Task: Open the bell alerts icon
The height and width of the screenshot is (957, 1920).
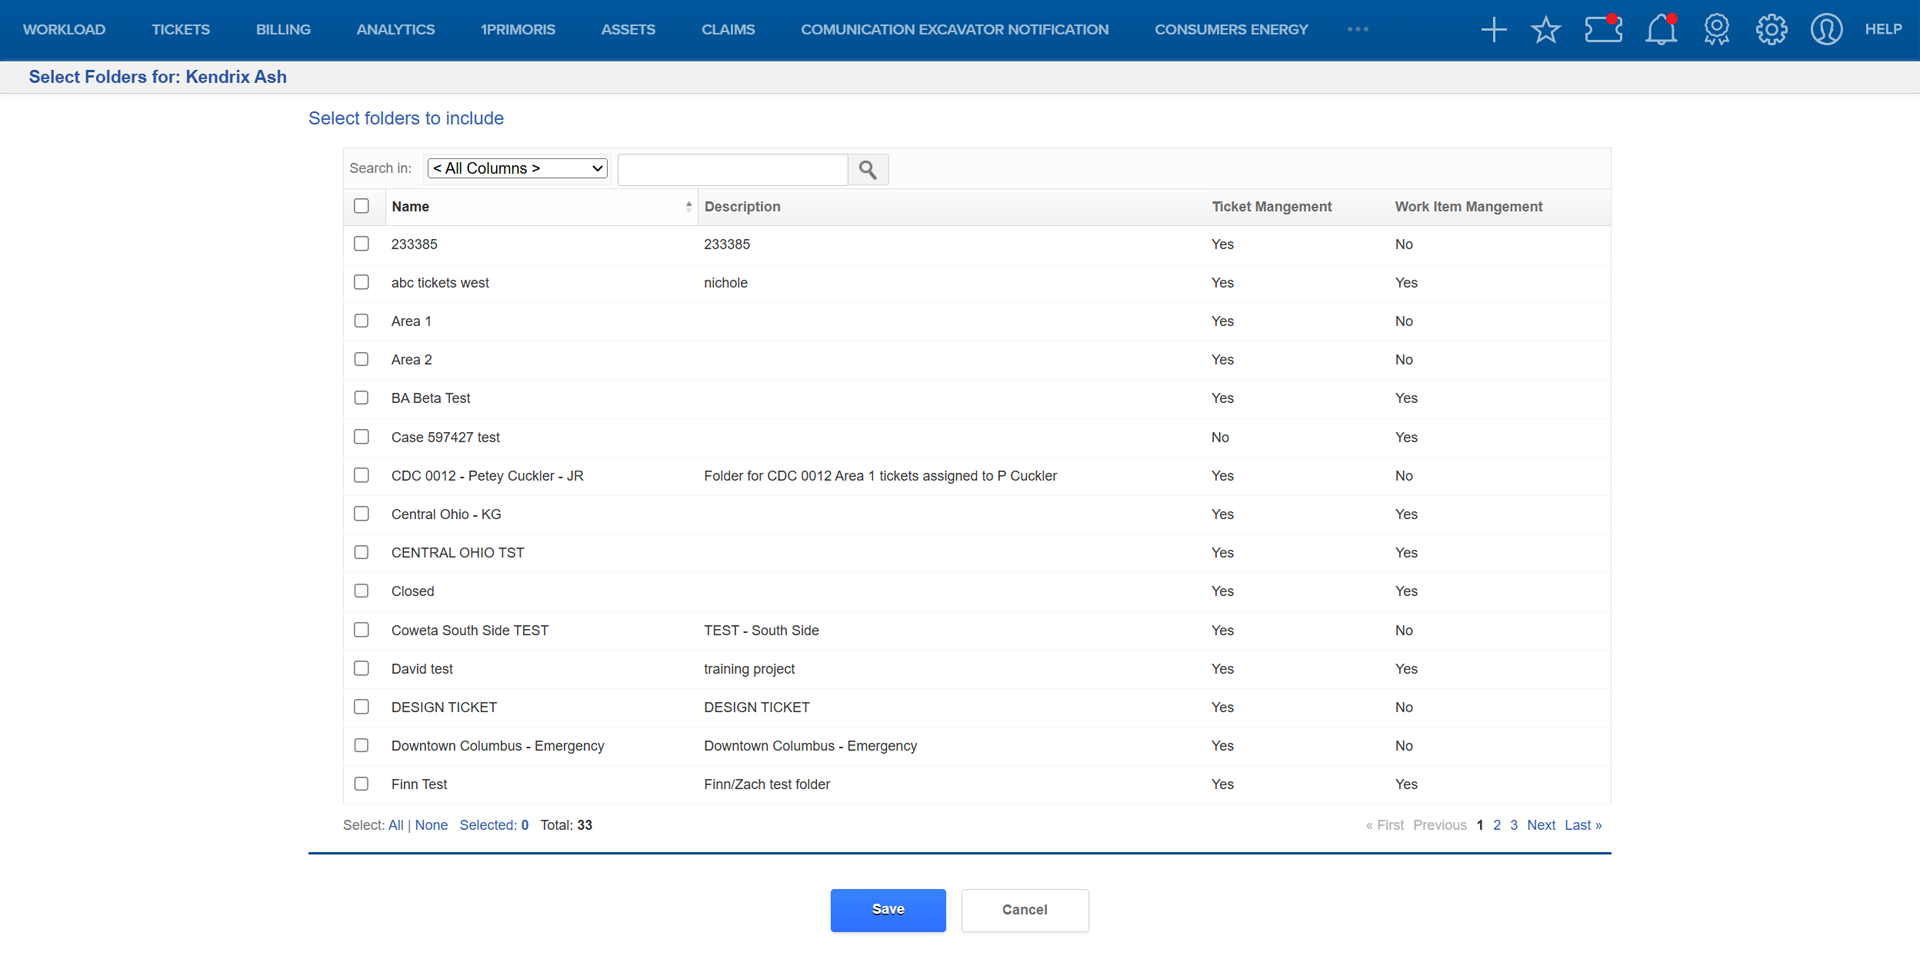Action: [x=1661, y=29]
